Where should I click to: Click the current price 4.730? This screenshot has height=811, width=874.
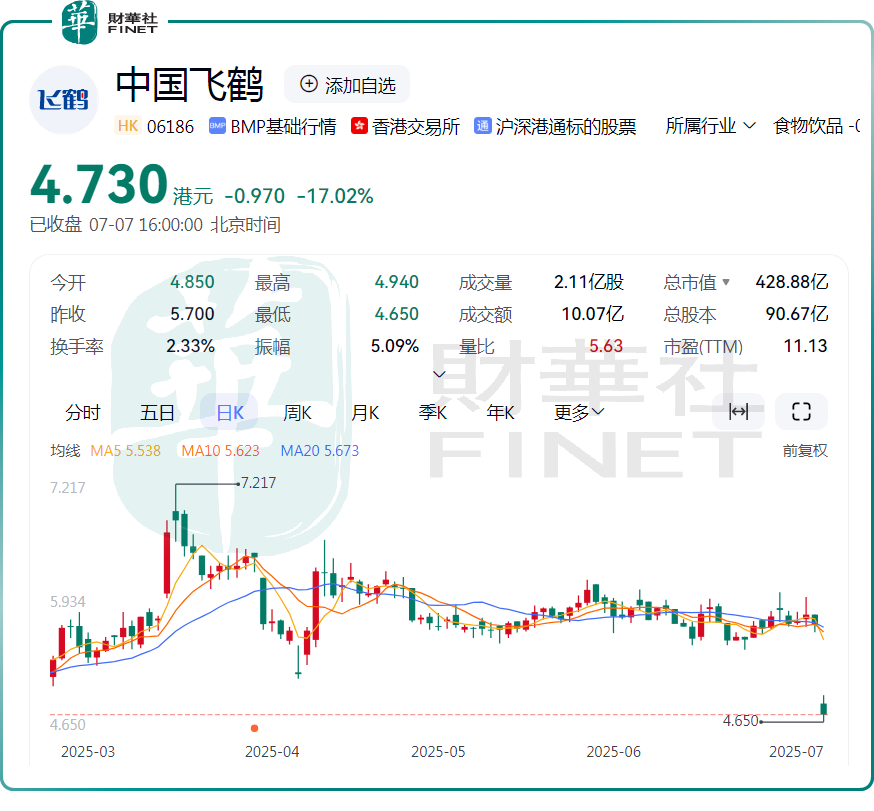[99, 184]
